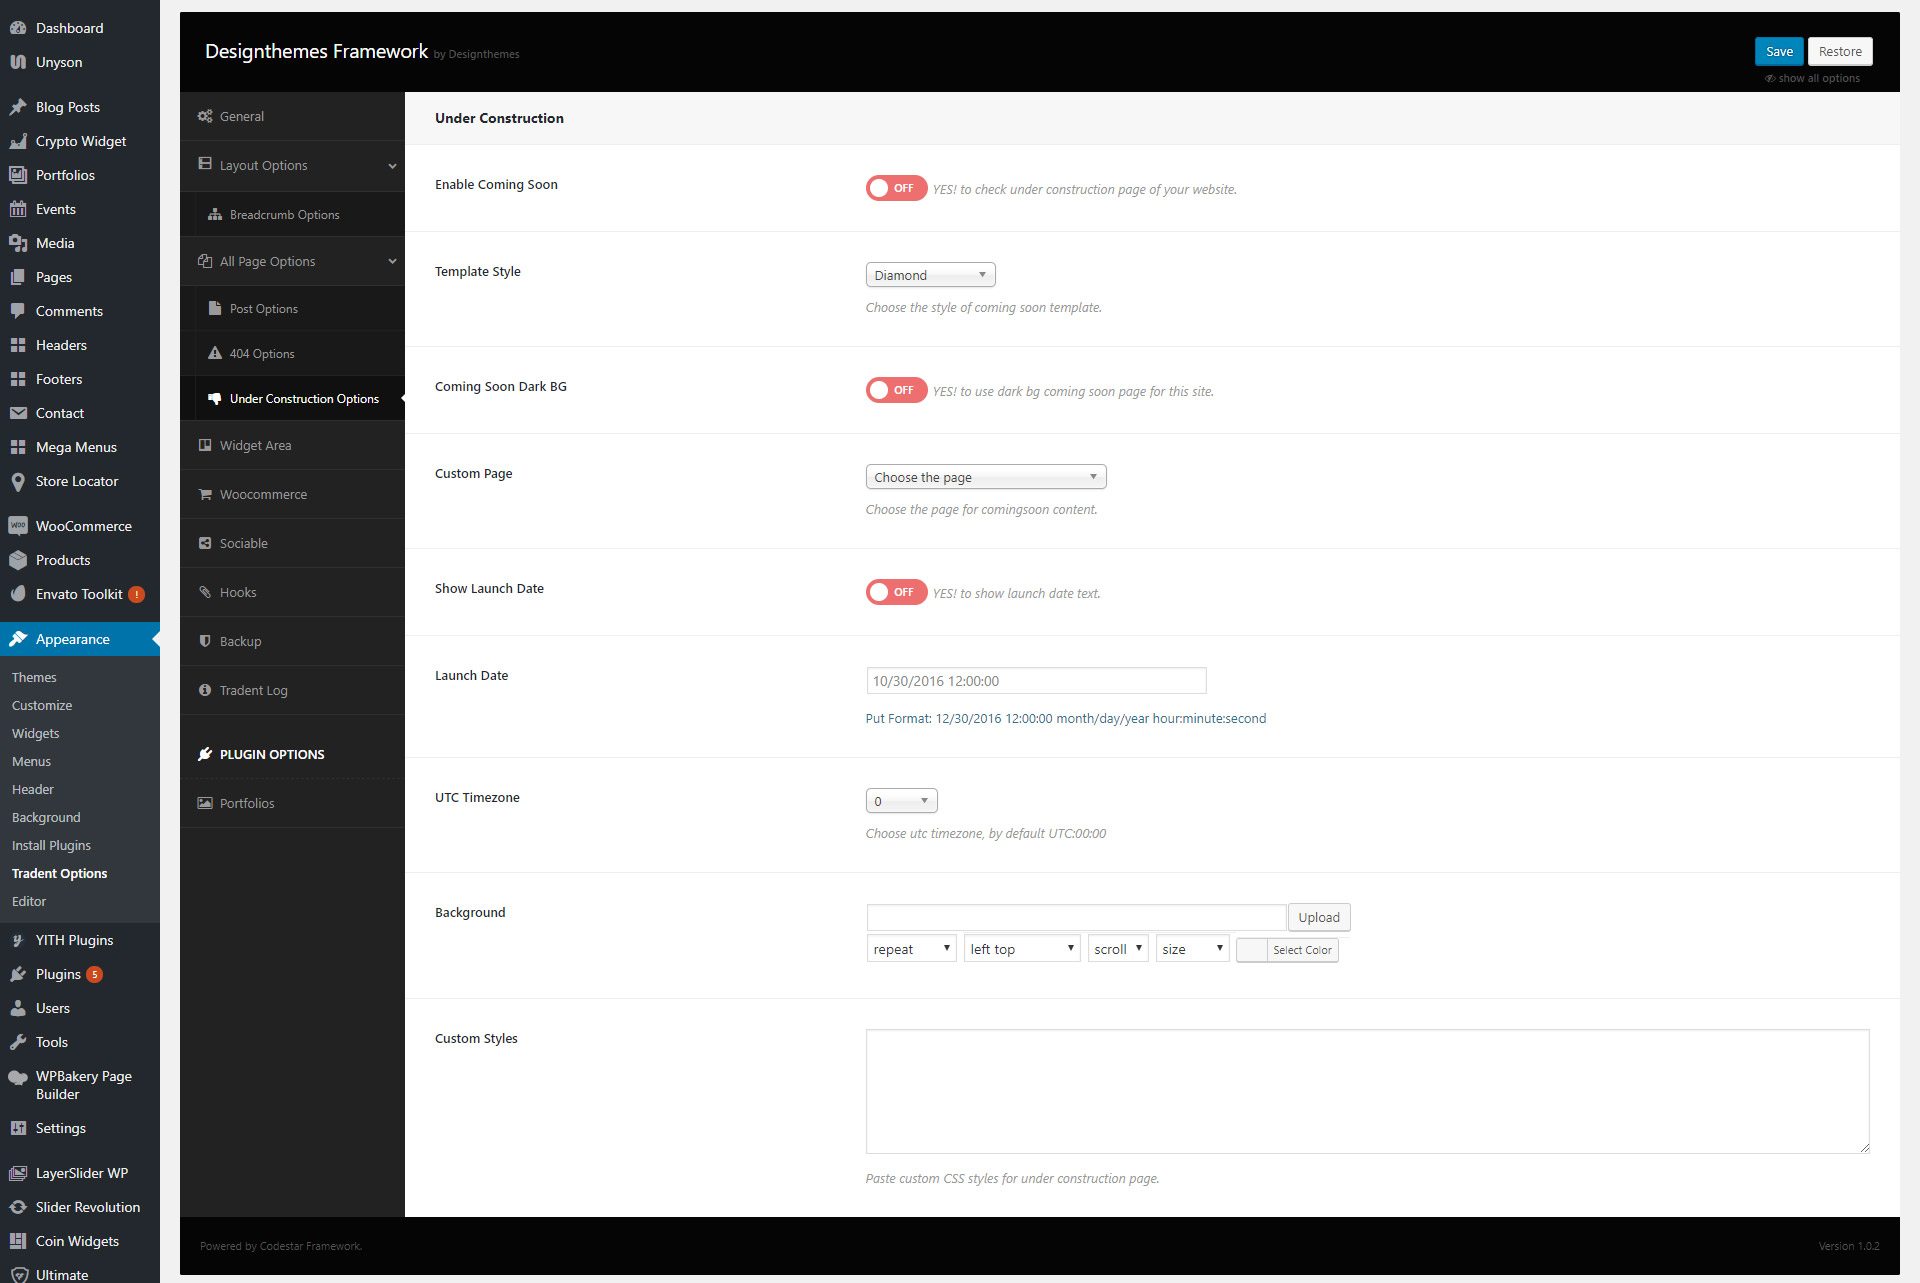Click the Crypto Widget icon

(x=19, y=141)
